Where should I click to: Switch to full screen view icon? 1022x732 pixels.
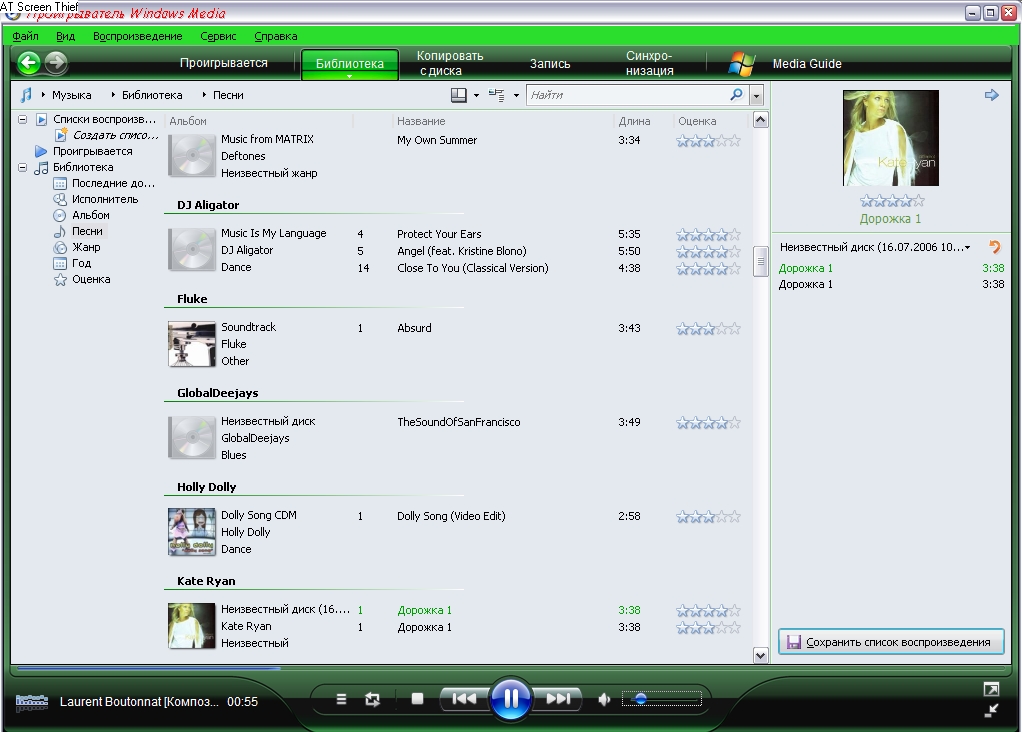tap(991, 689)
